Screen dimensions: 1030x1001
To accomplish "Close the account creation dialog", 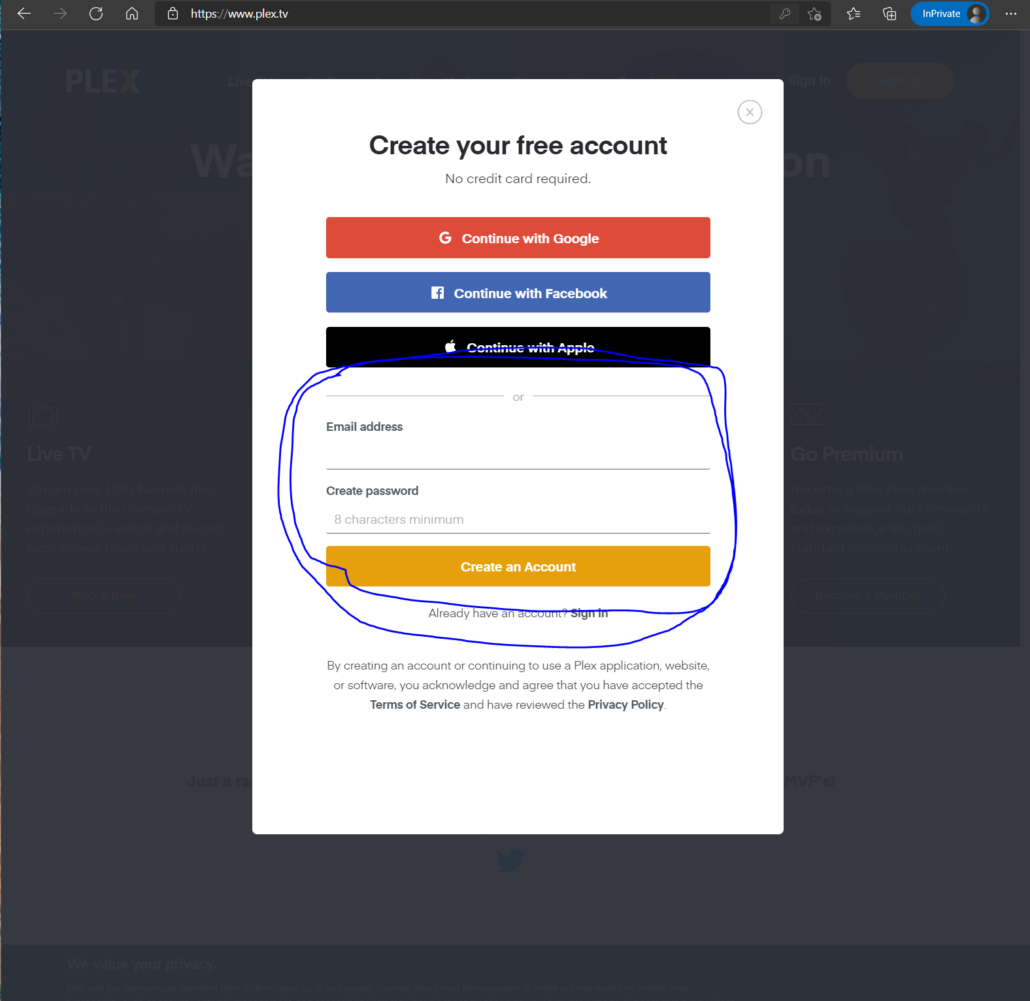I will (x=749, y=112).
